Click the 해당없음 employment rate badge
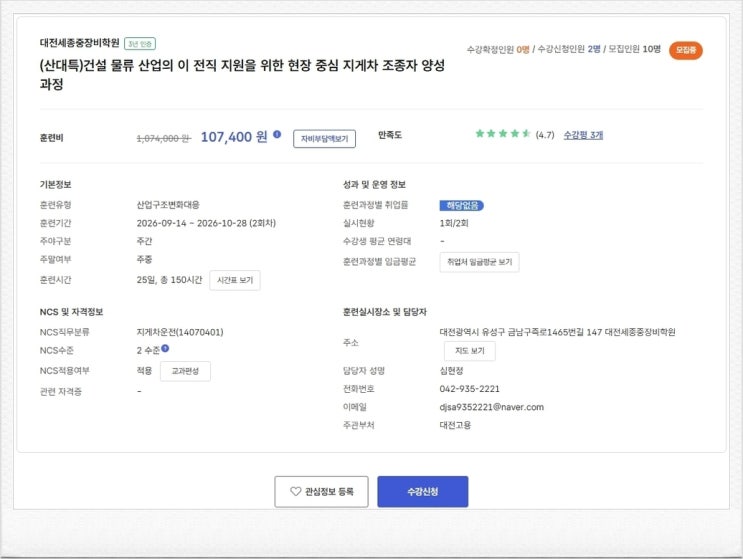This screenshot has height=559, width=743. [462, 206]
